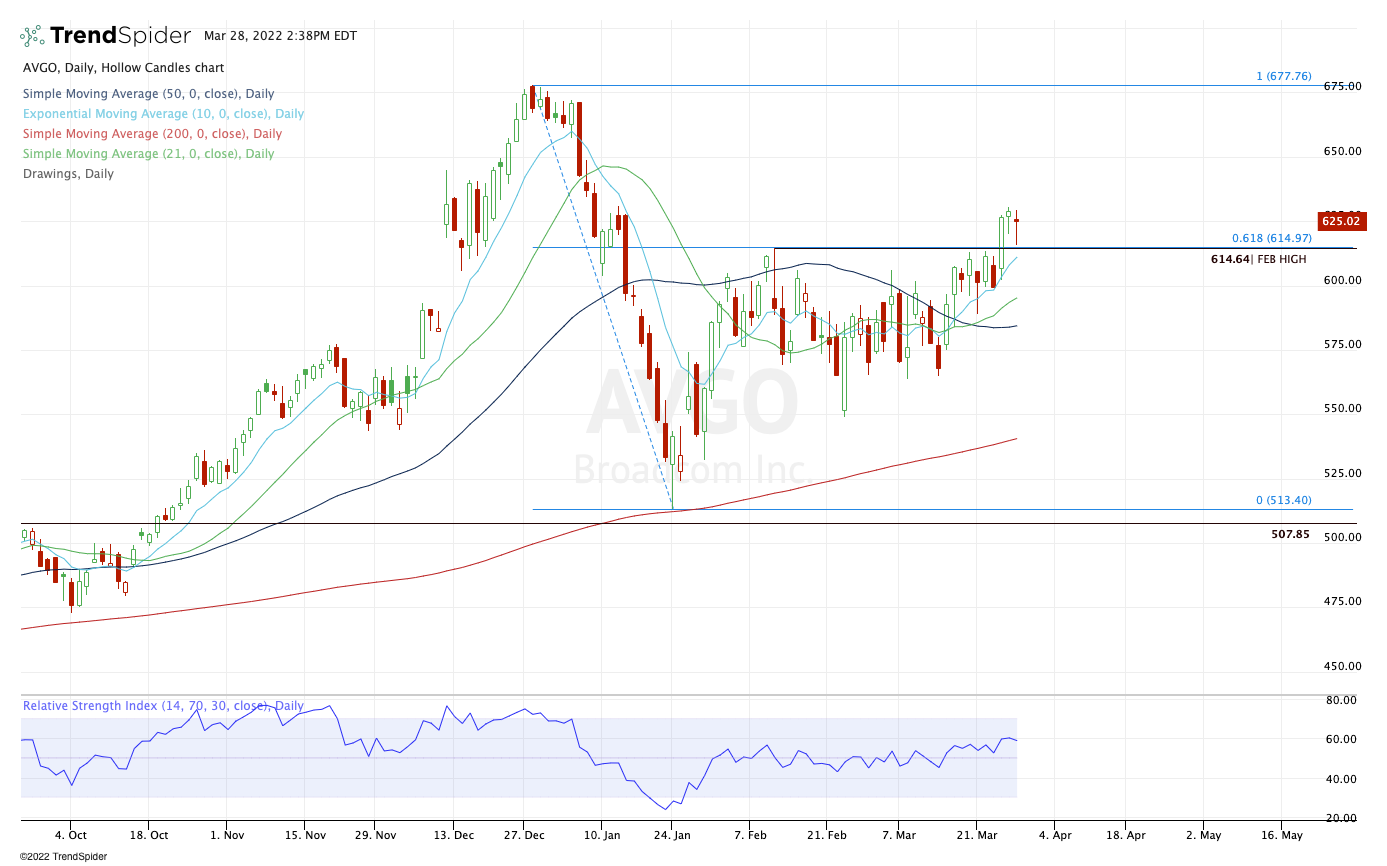Click the Drawings, Daily legend entry
1387x866 pixels.
click(x=68, y=174)
